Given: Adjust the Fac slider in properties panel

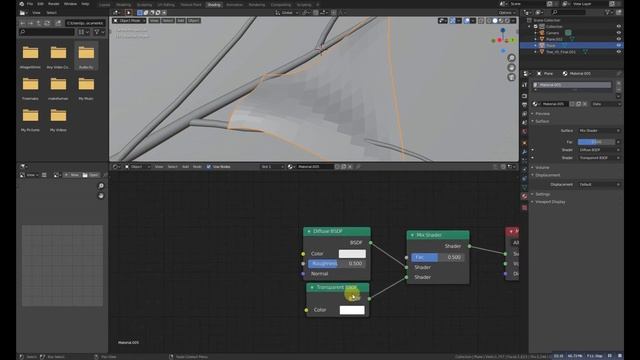Looking at the screenshot, I should click(x=596, y=142).
